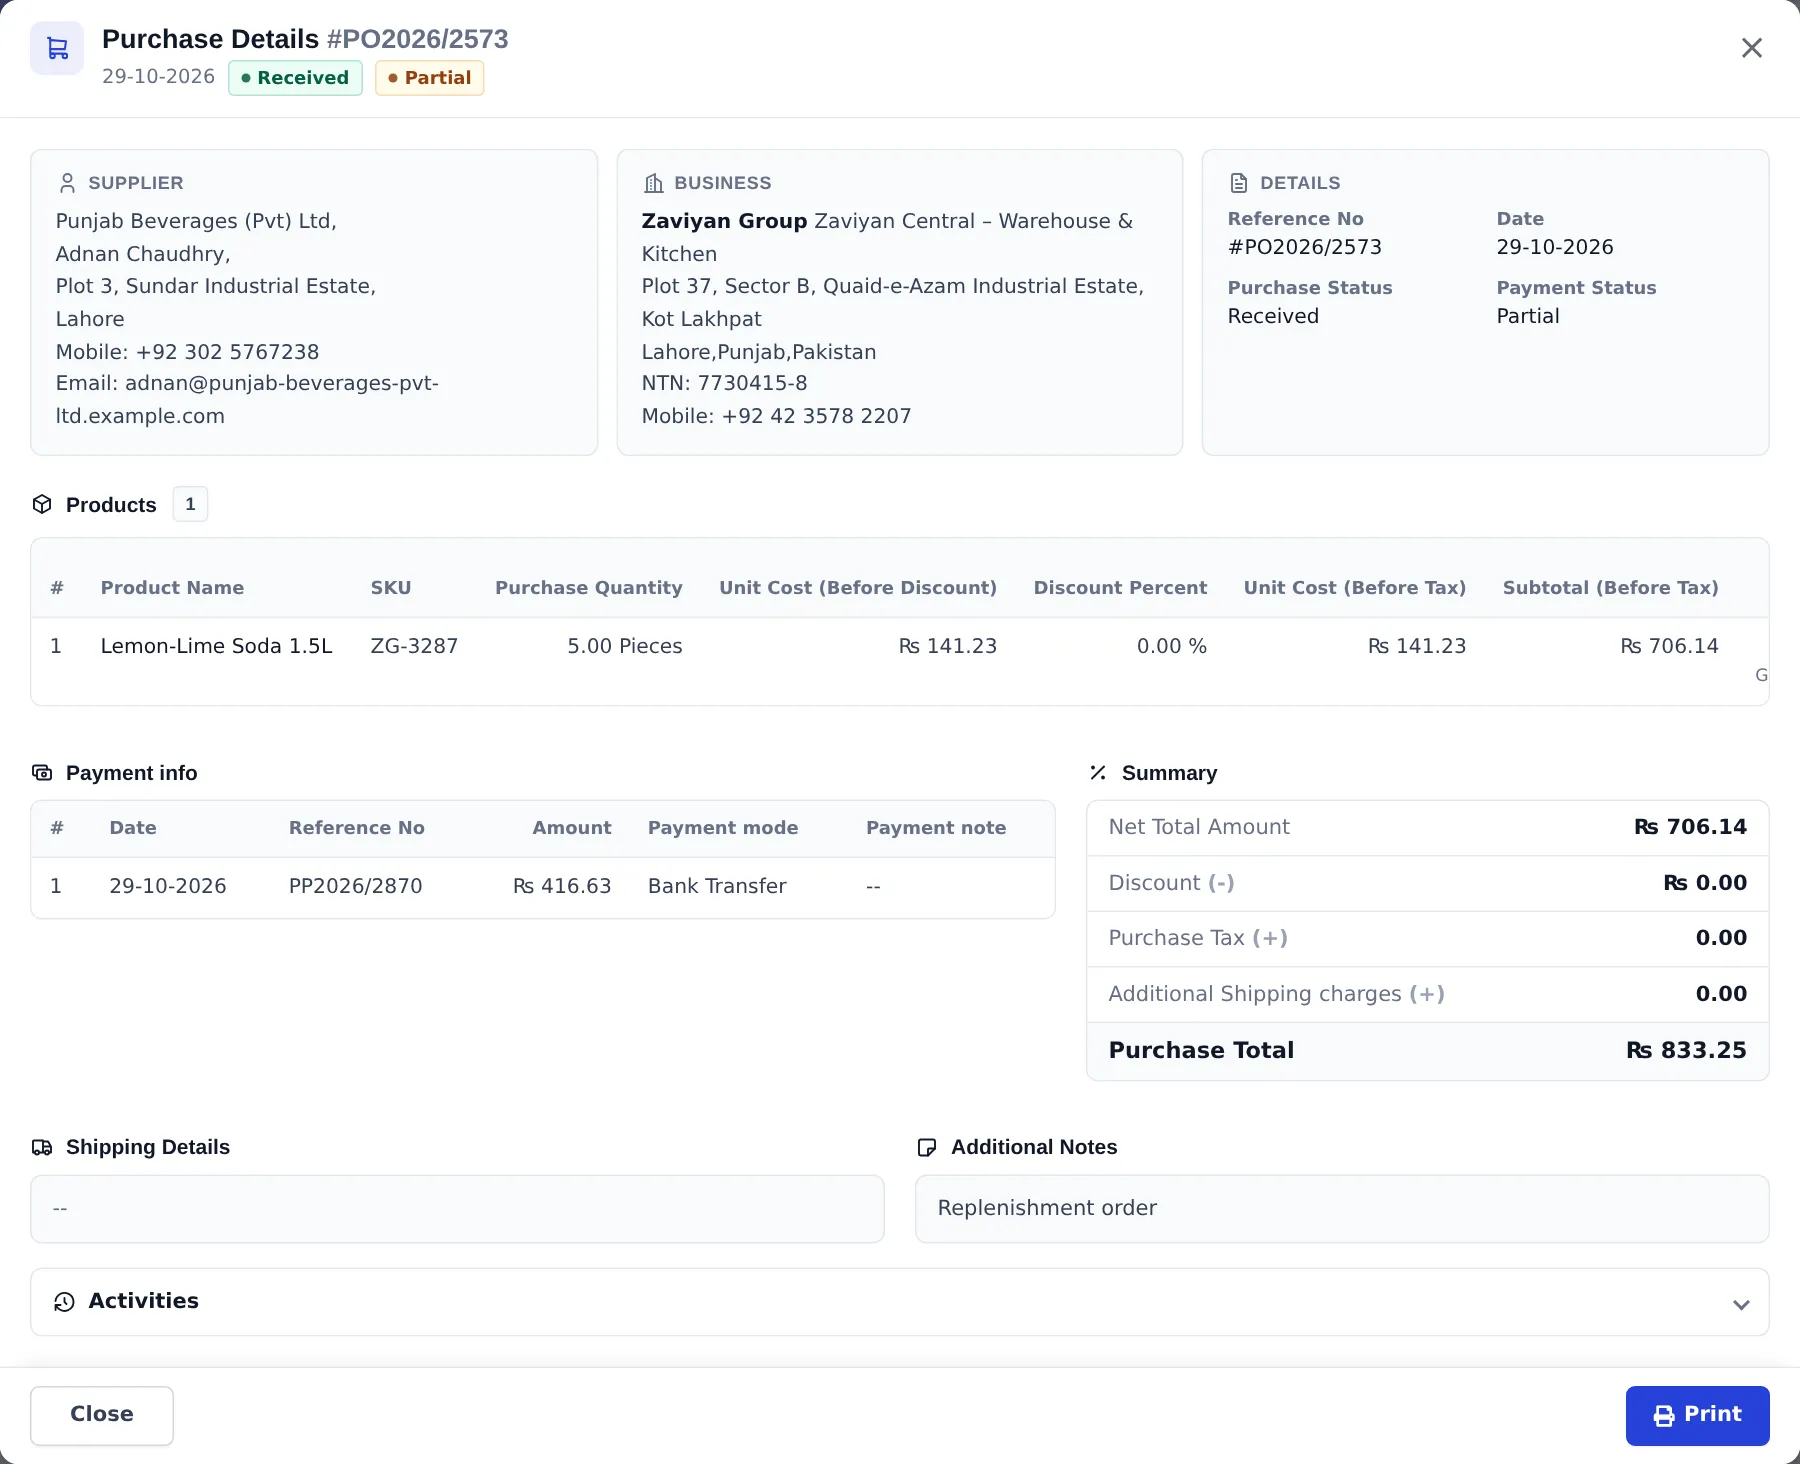Screen dimensions: 1800x1464
Task: Click the Payment Status value Partial in Details
Action: 1528,316
